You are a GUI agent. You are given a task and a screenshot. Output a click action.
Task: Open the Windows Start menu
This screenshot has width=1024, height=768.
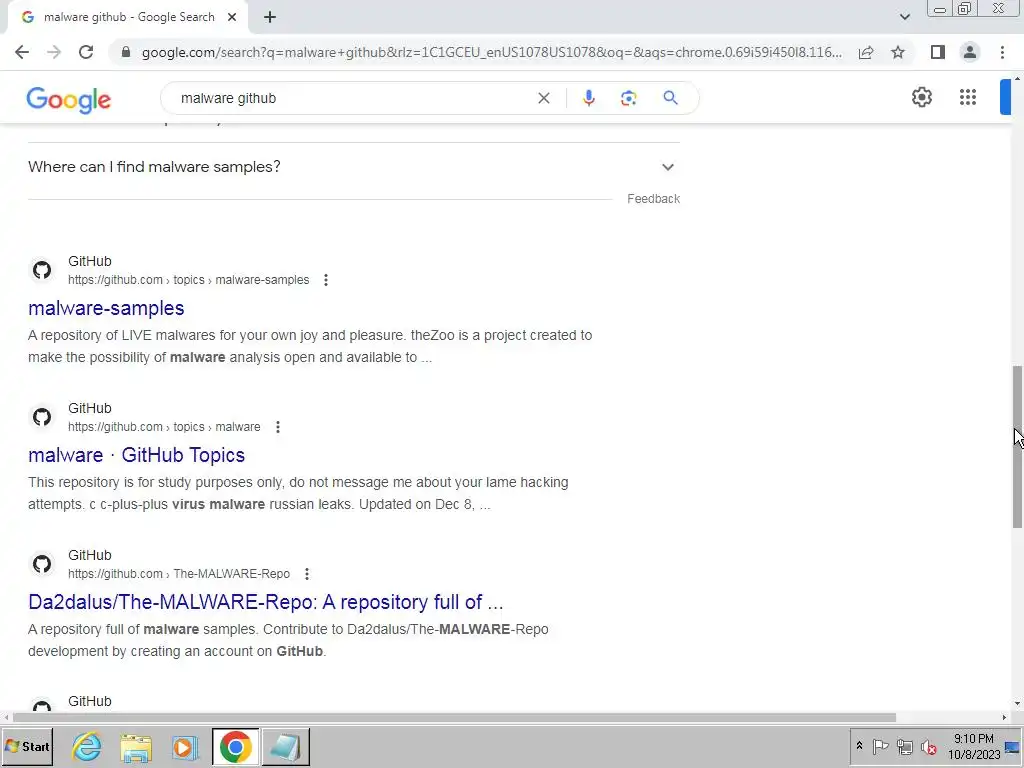pos(27,746)
